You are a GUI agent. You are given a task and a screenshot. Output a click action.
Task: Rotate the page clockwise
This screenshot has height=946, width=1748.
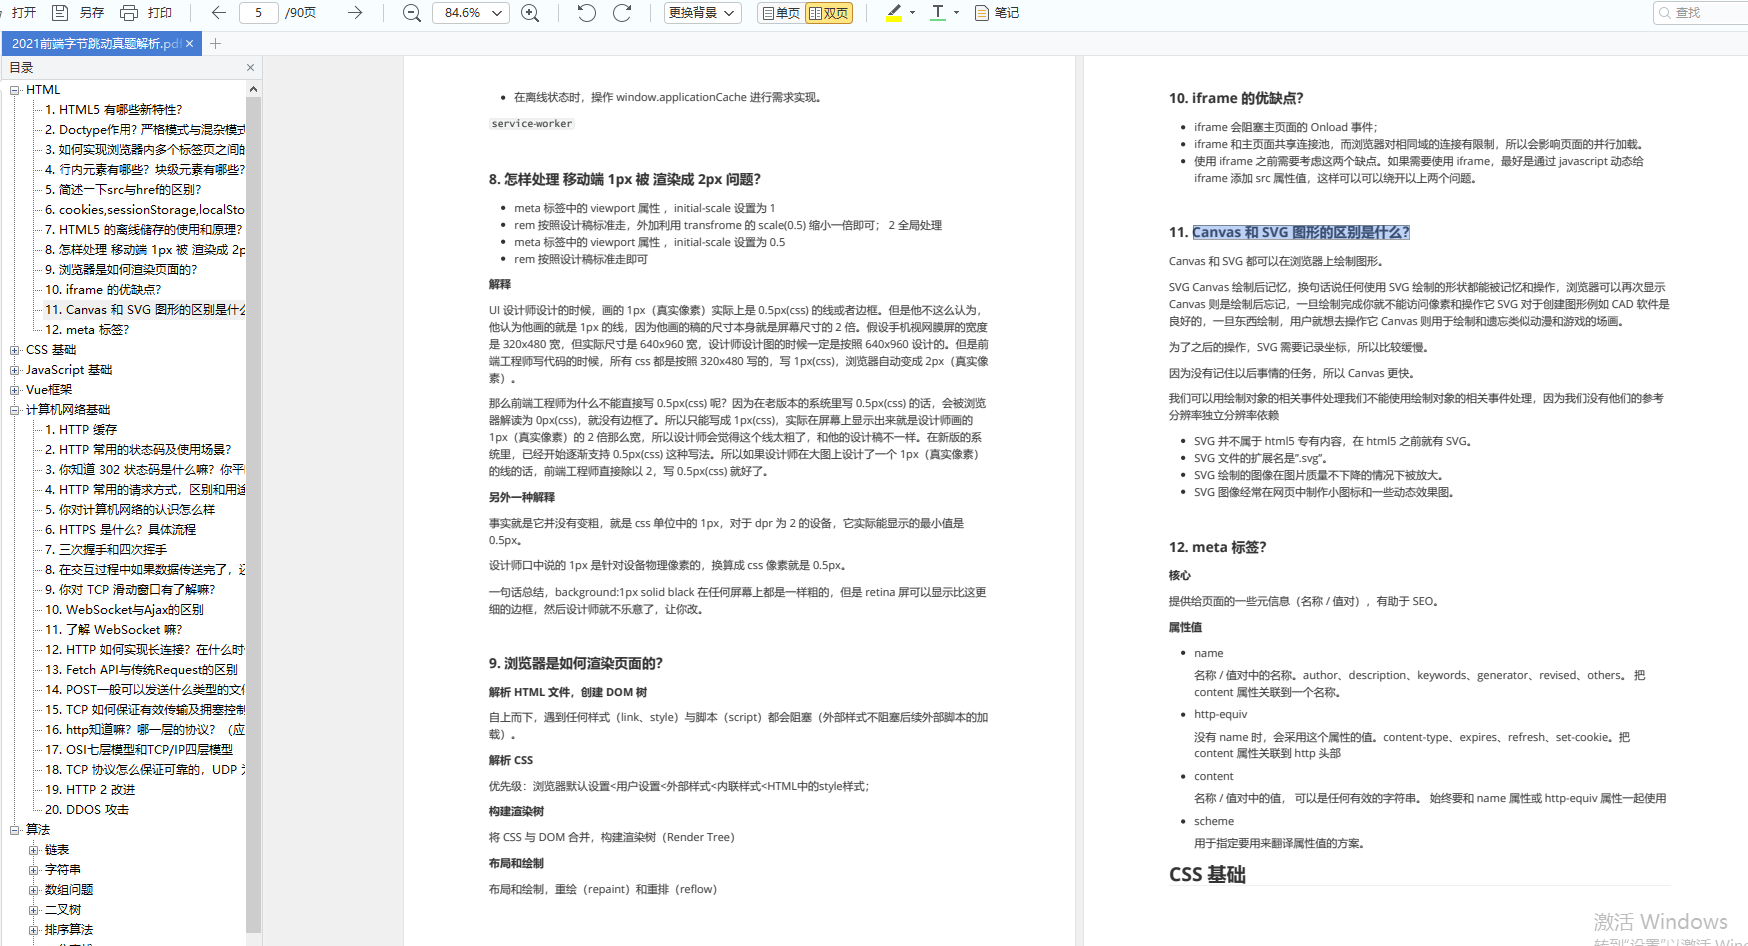point(622,13)
